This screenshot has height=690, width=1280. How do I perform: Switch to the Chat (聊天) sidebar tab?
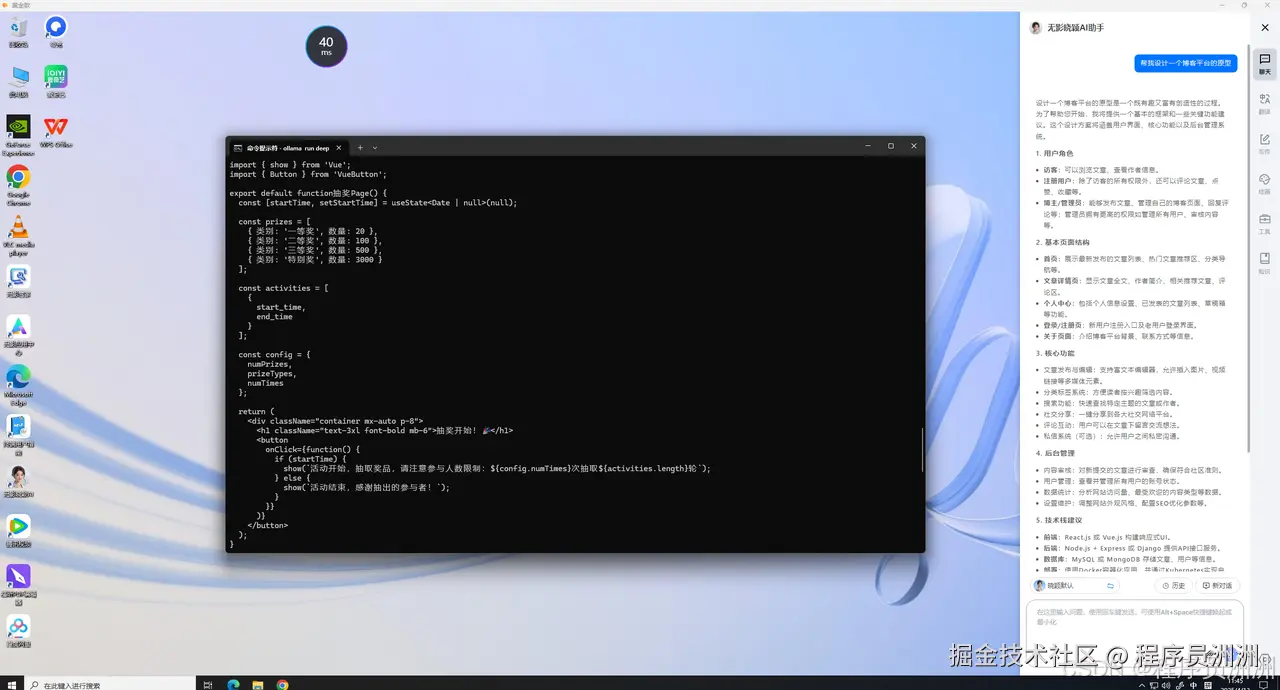[1264, 64]
